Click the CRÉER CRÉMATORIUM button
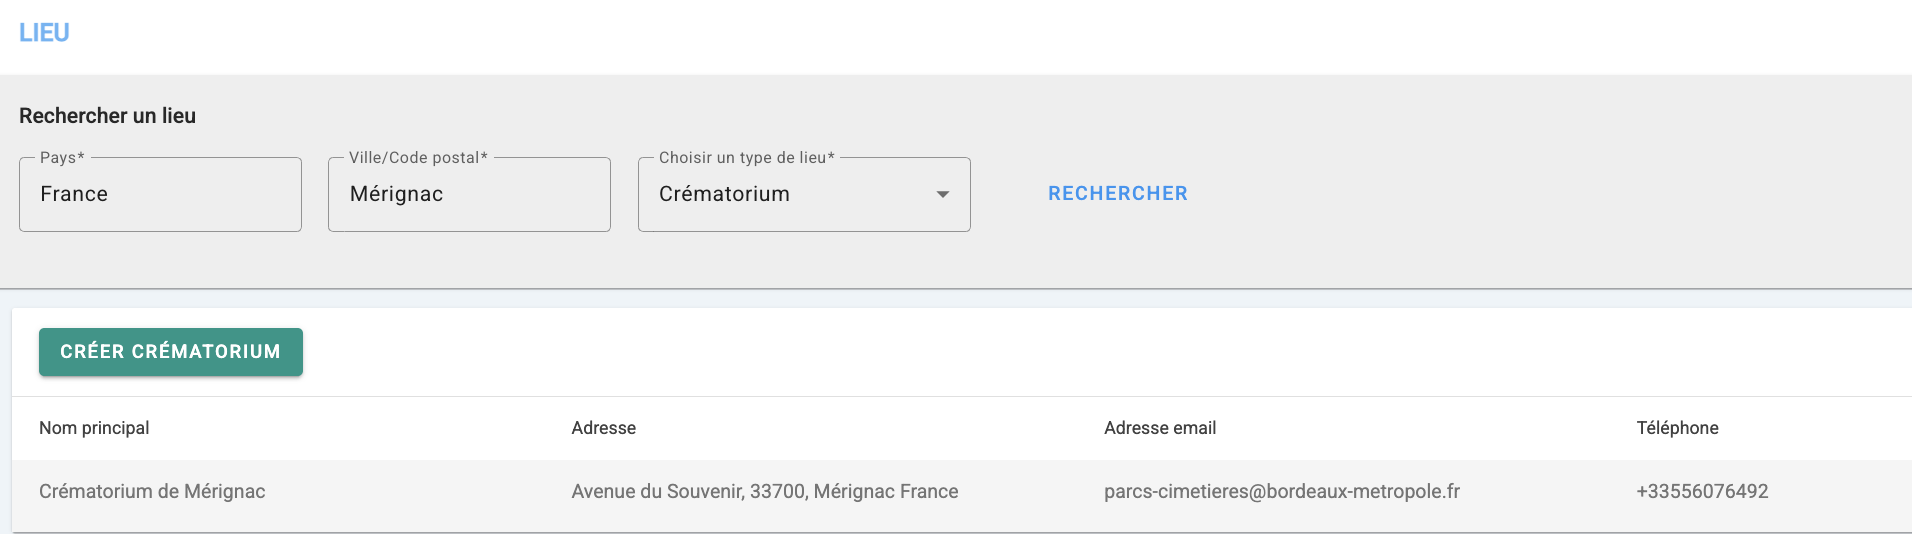This screenshot has width=1912, height=534. click(x=171, y=352)
